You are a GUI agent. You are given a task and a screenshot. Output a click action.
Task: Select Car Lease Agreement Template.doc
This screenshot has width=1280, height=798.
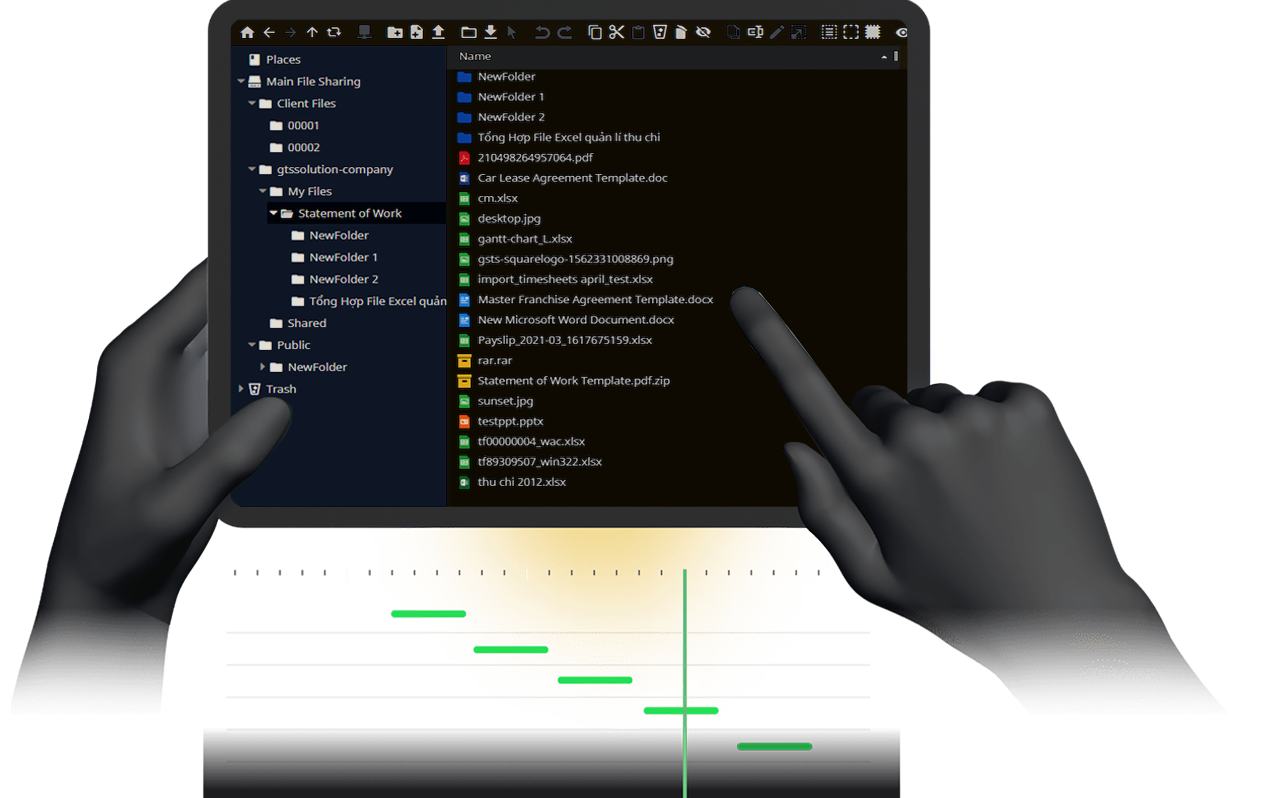[572, 178]
